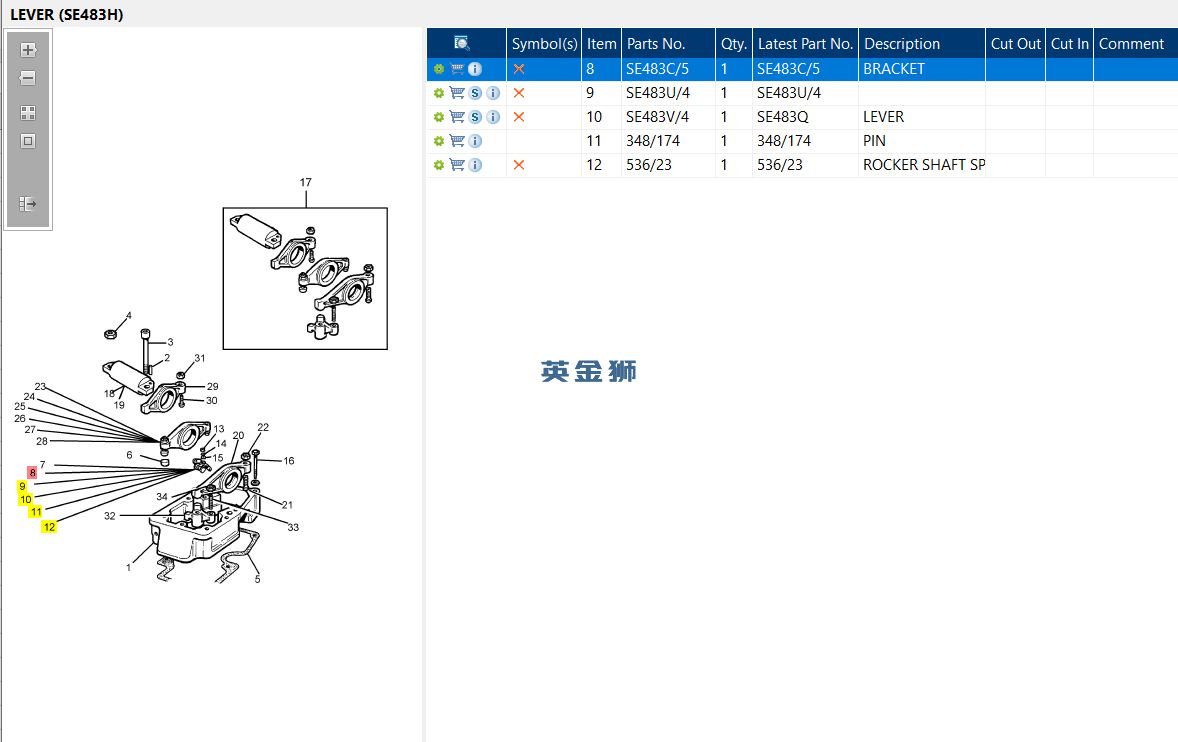This screenshot has width=1178, height=742.
Task: Click callout number 33 in diagram
Action: tap(293, 527)
